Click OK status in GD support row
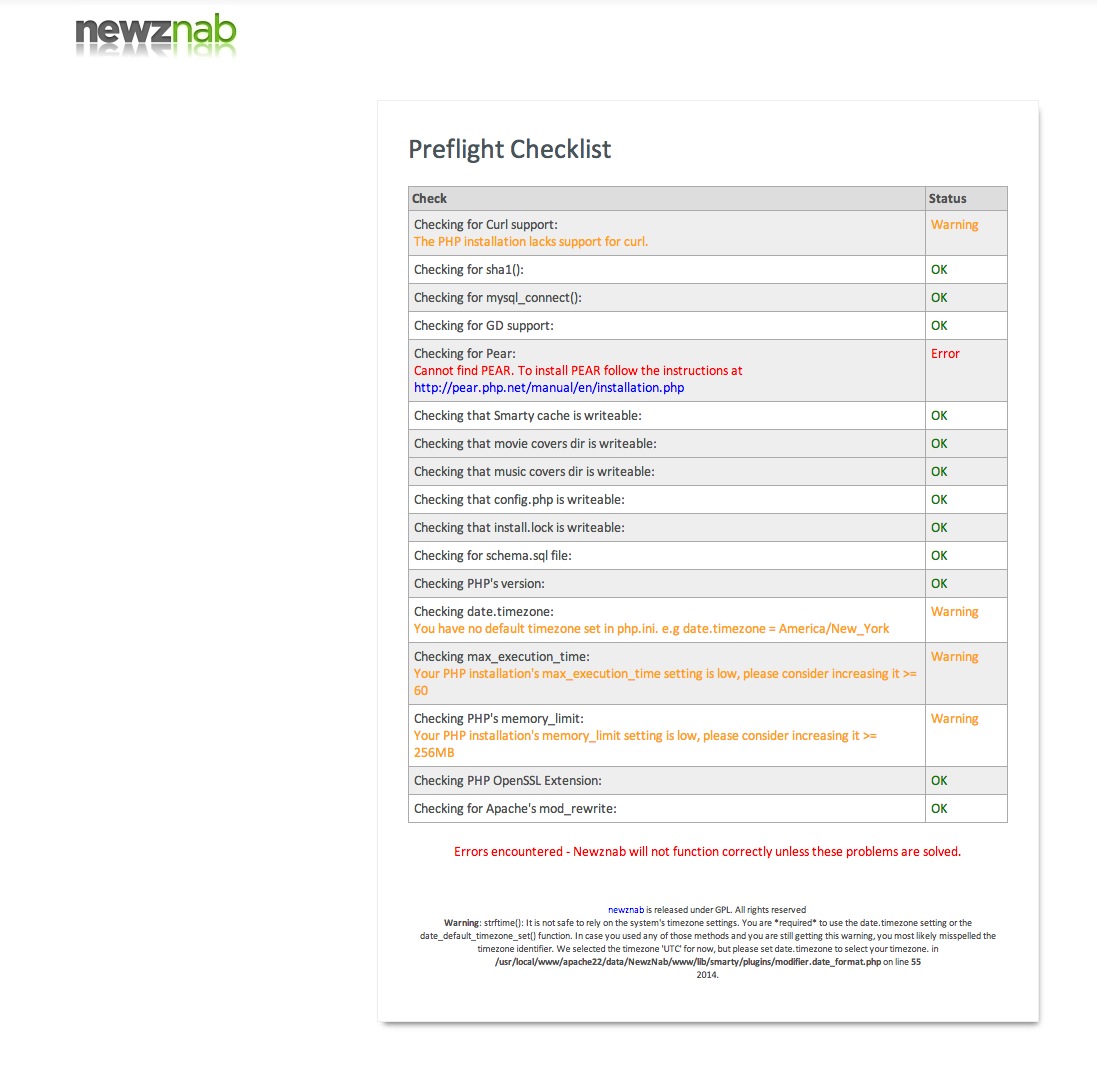Screen dimensions: 1097x1081 pyautogui.click(x=939, y=325)
